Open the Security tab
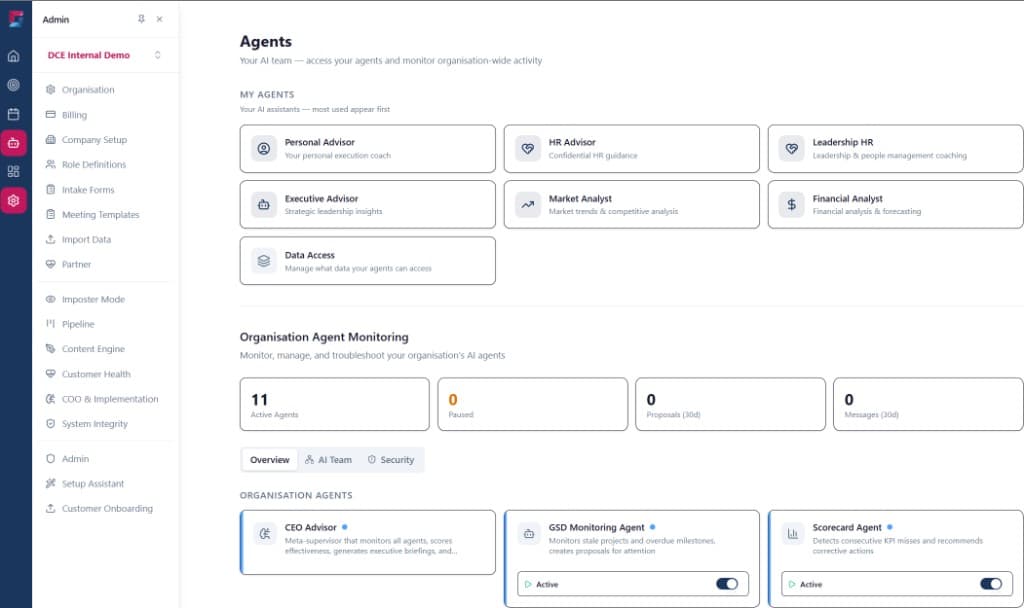 tap(391, 460)
